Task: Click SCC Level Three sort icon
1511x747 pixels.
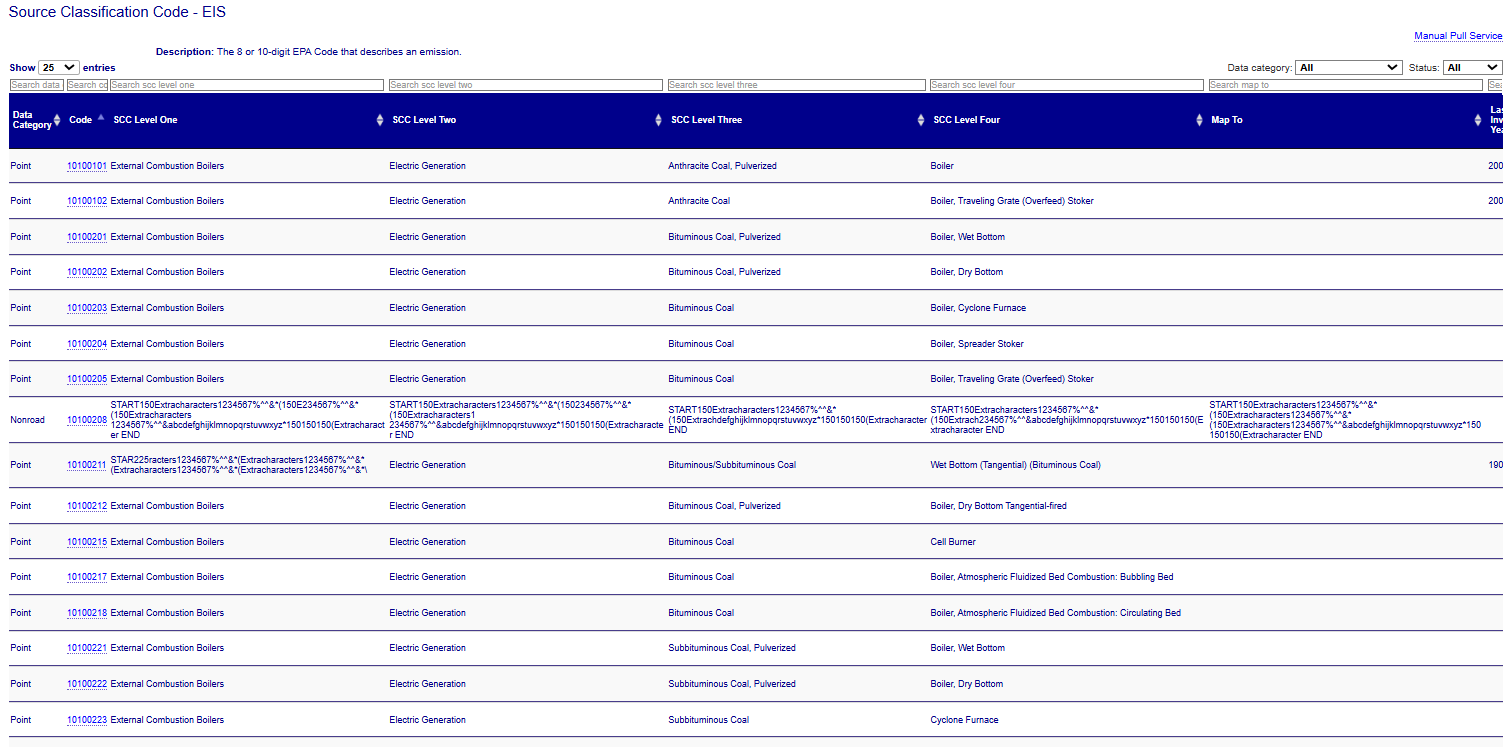Action: pos(921,120)
